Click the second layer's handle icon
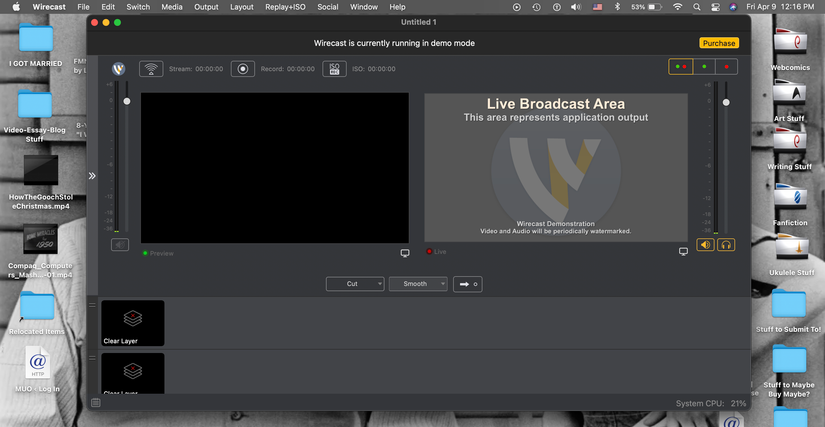The height and width of the screenshot is (427, 825). (x=92, y=358)
